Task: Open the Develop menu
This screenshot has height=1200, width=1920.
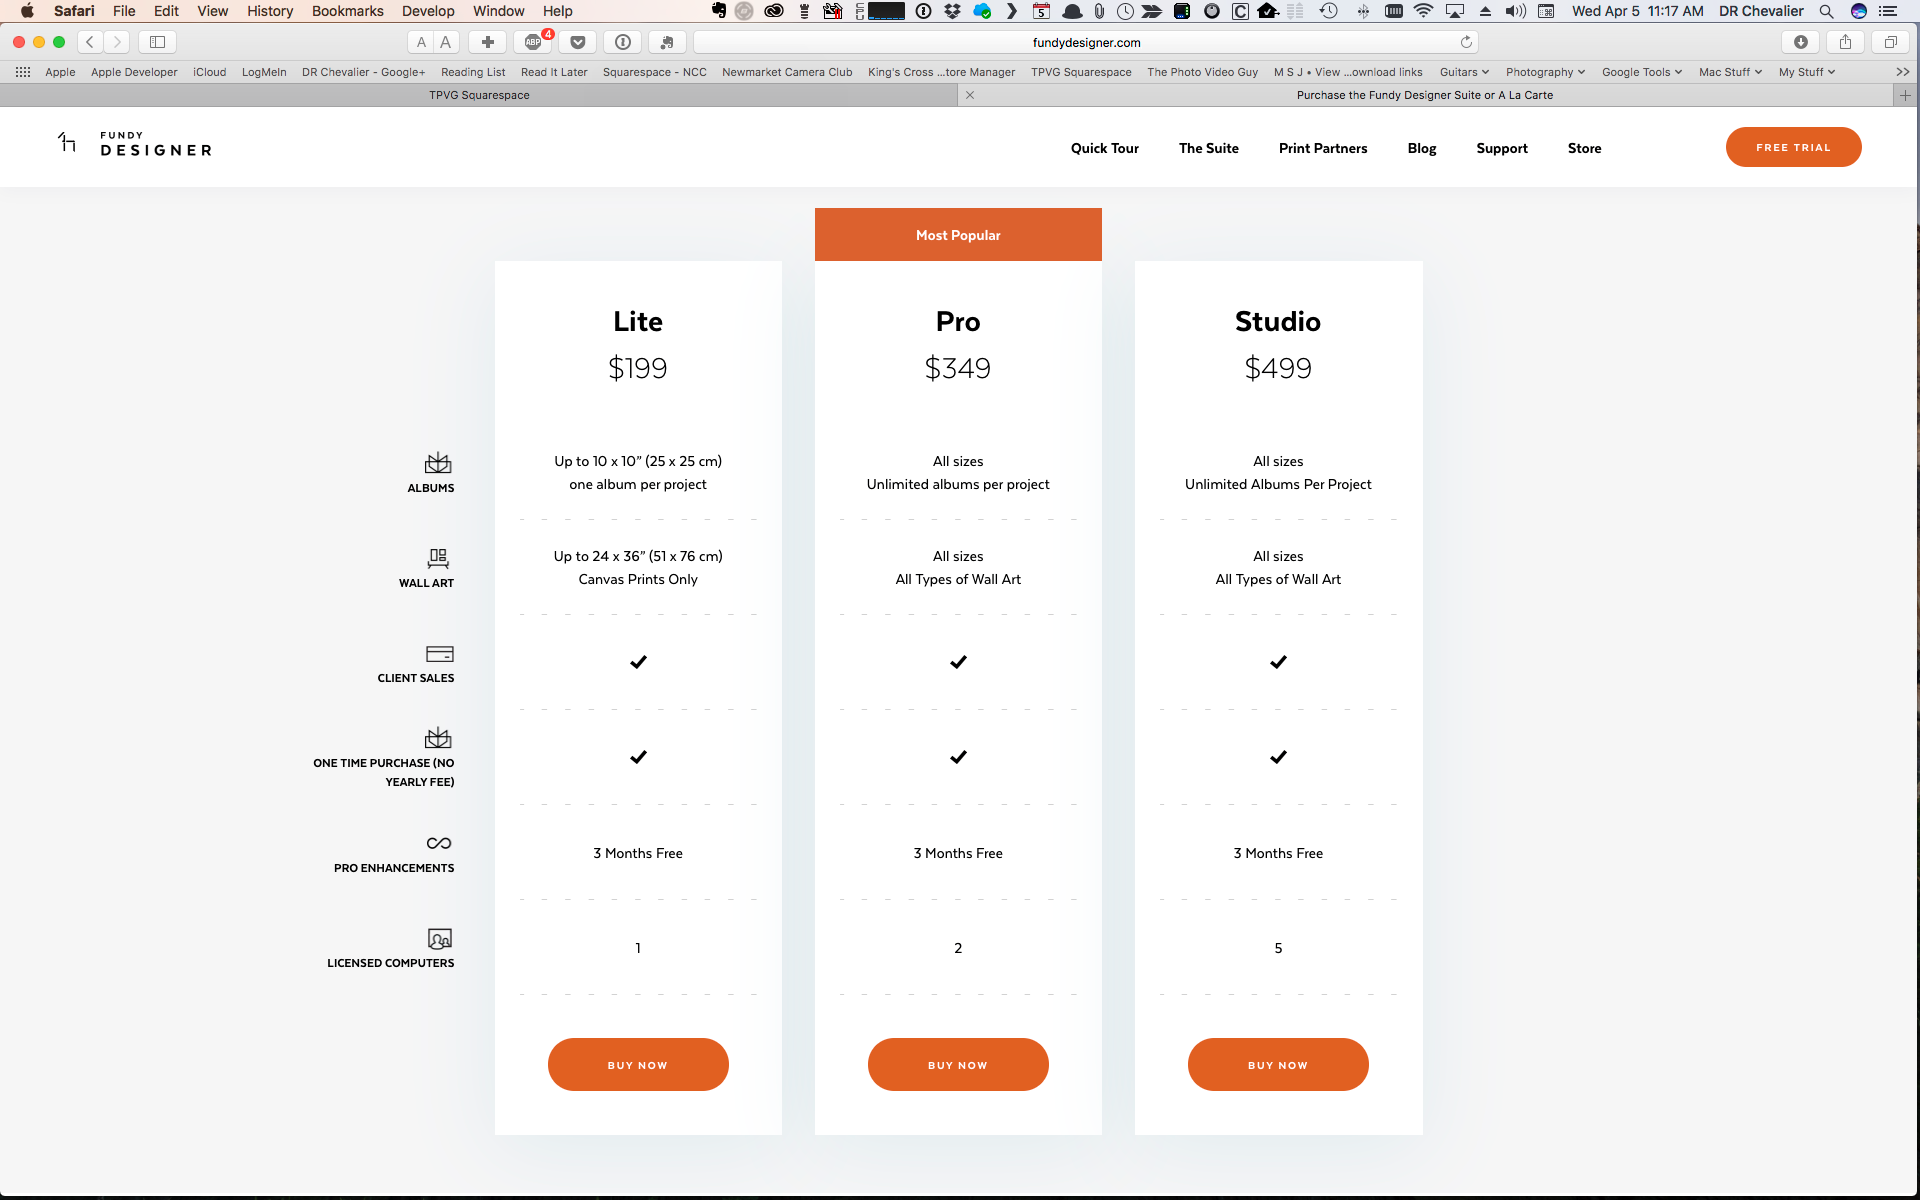Action: click(x=428, y=11)
